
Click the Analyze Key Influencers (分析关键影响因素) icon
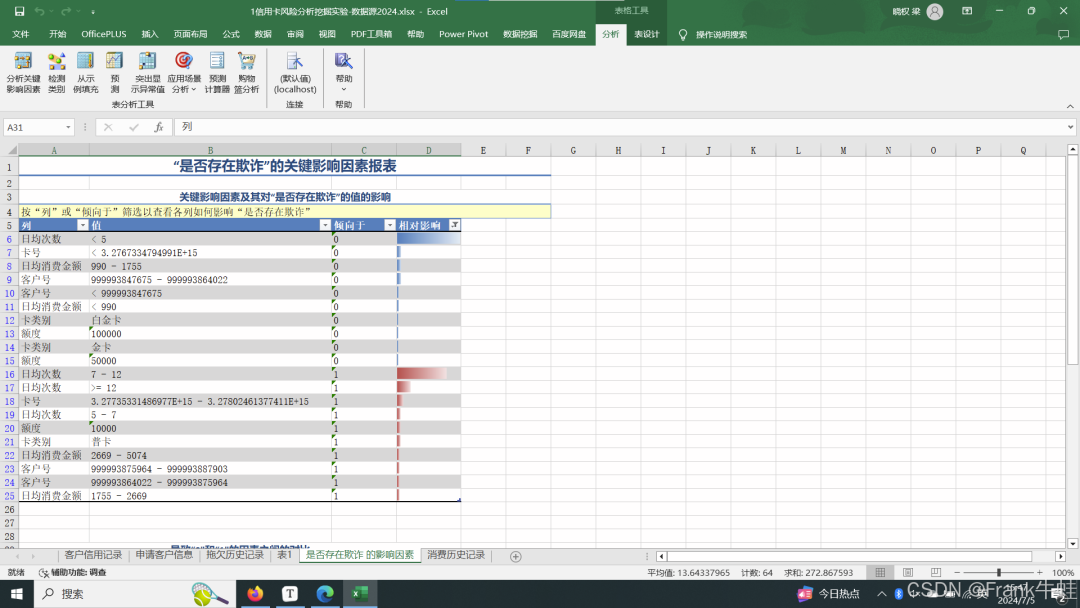[x=23, y=62]
